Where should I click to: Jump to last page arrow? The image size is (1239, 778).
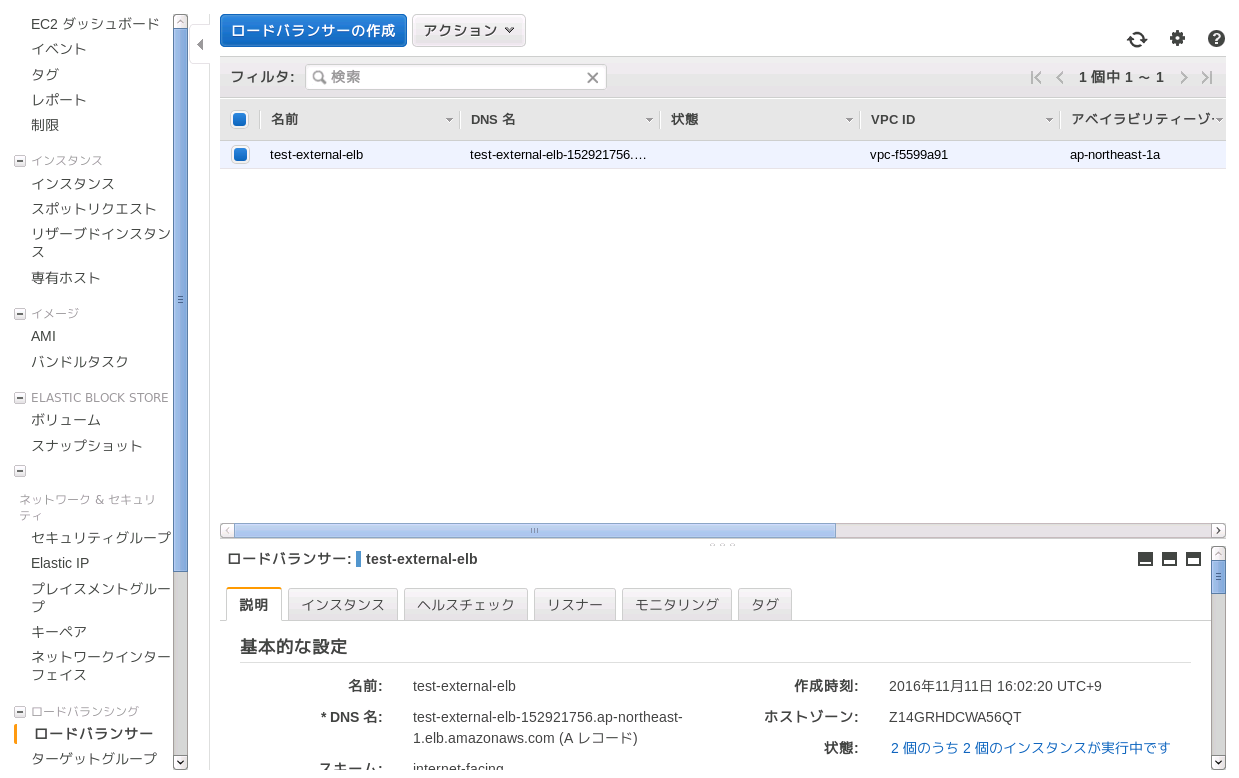(x=1207, y=77)
